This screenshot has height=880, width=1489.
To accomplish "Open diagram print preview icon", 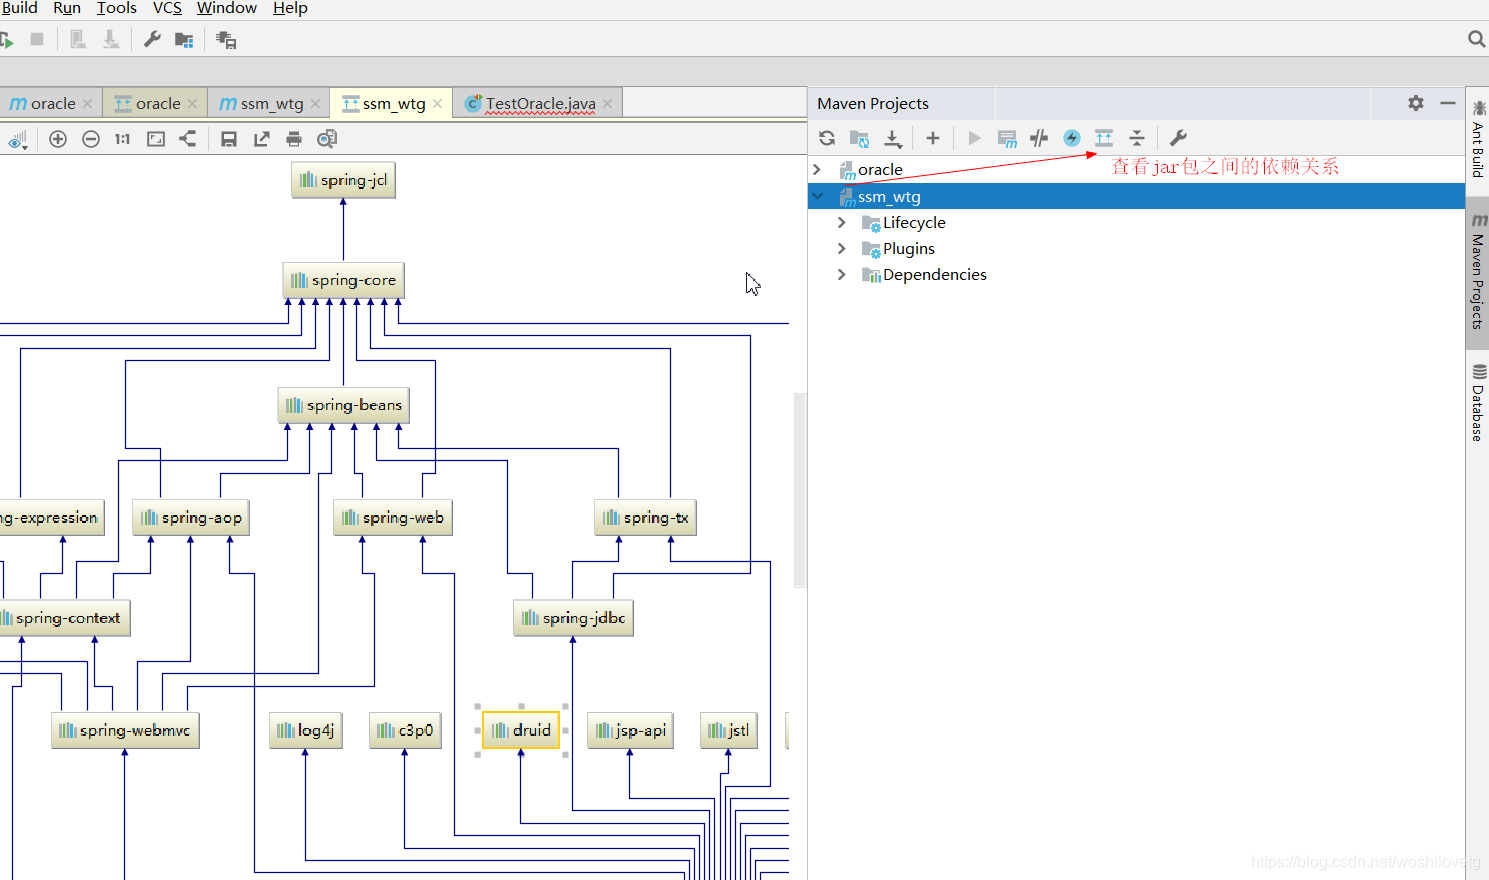I will [x=327, y=139].
